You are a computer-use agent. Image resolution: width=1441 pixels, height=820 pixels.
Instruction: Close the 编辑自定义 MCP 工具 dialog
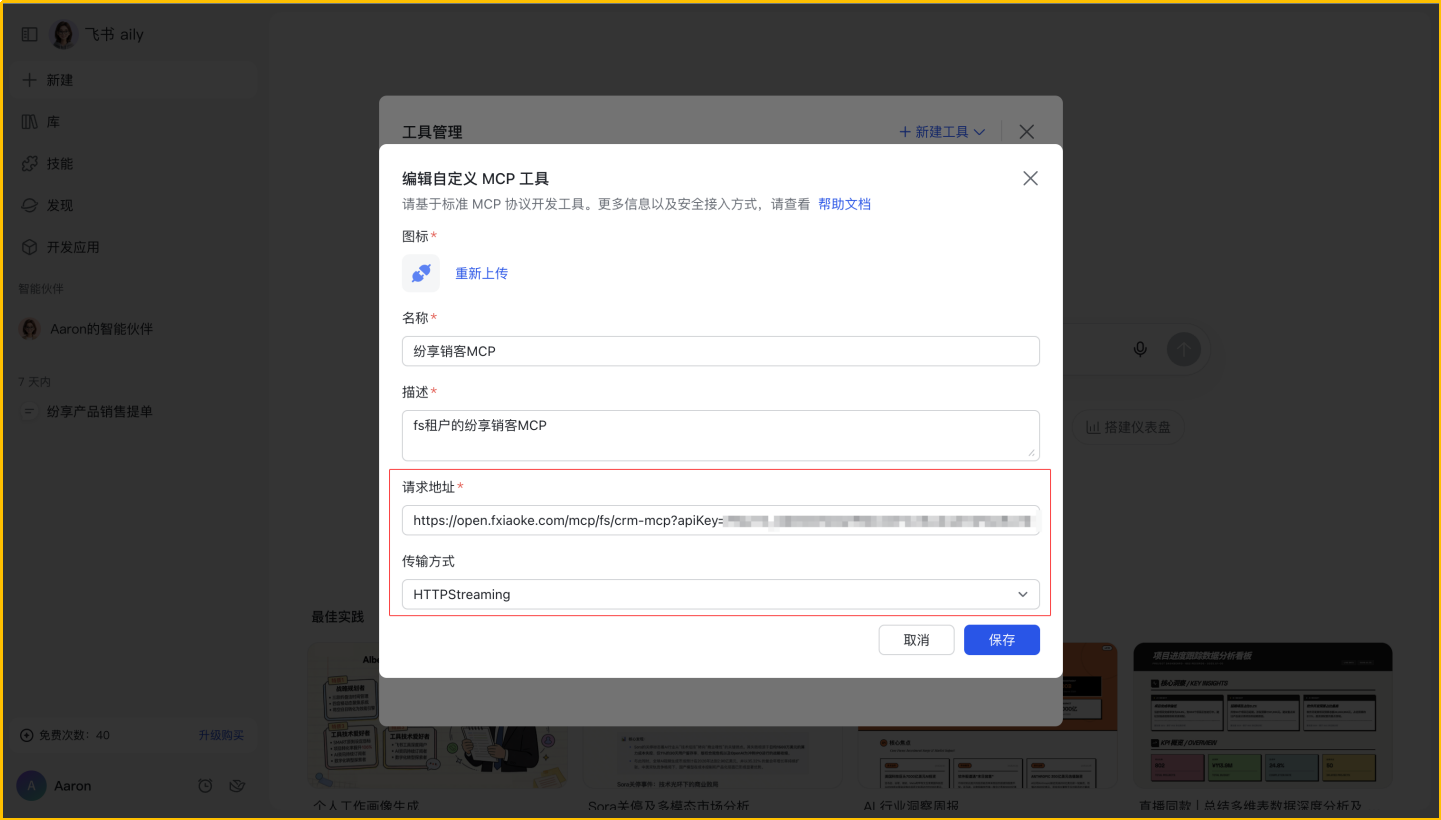pos(1030,178)
